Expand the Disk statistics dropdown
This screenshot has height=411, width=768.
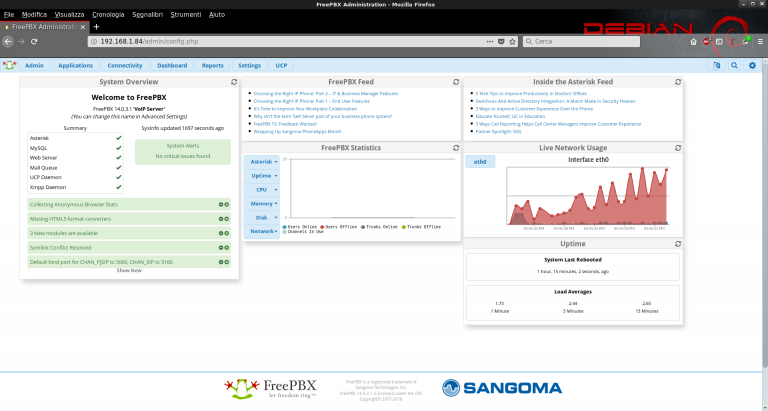(x=262, y=218)
